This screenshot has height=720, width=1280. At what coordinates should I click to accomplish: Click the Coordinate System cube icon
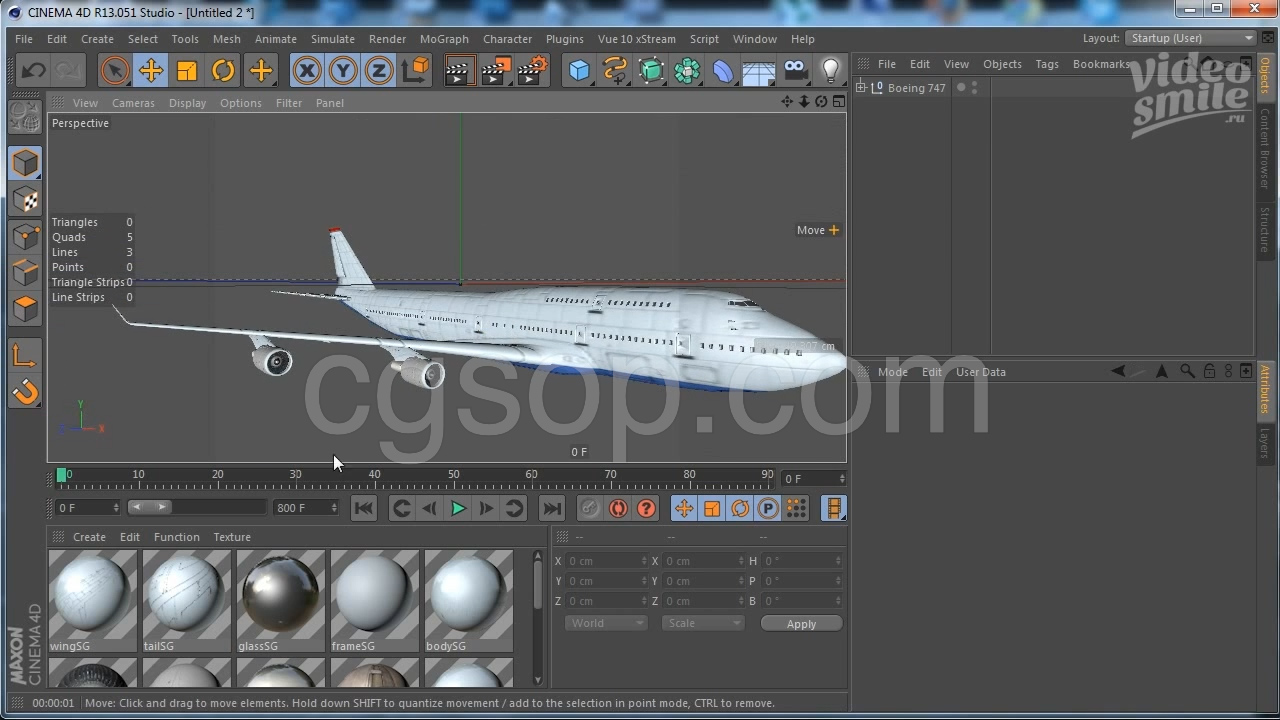[416, 70]
